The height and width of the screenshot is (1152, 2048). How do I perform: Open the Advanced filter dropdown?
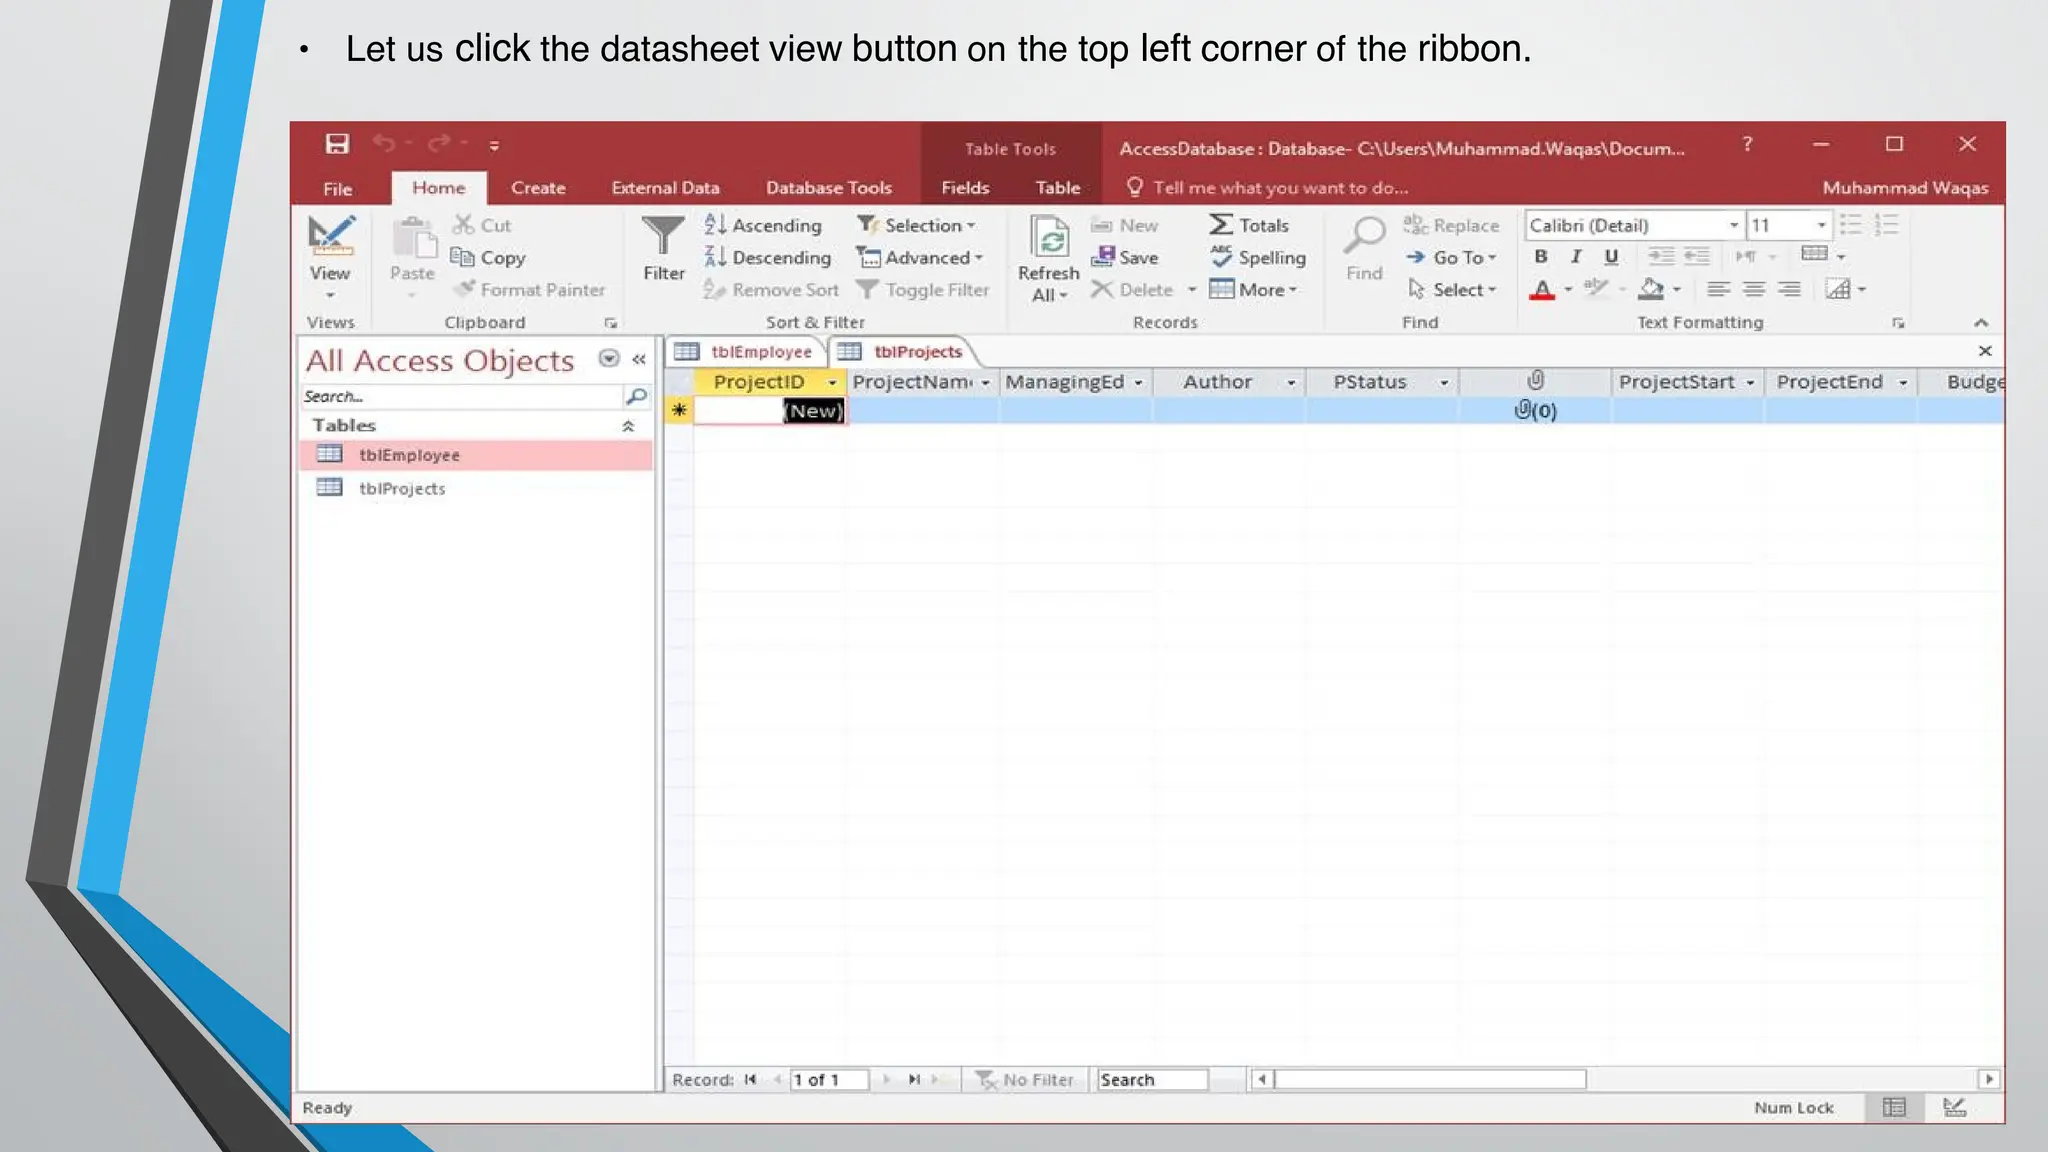pyautogui.click(x=920, y=257)
